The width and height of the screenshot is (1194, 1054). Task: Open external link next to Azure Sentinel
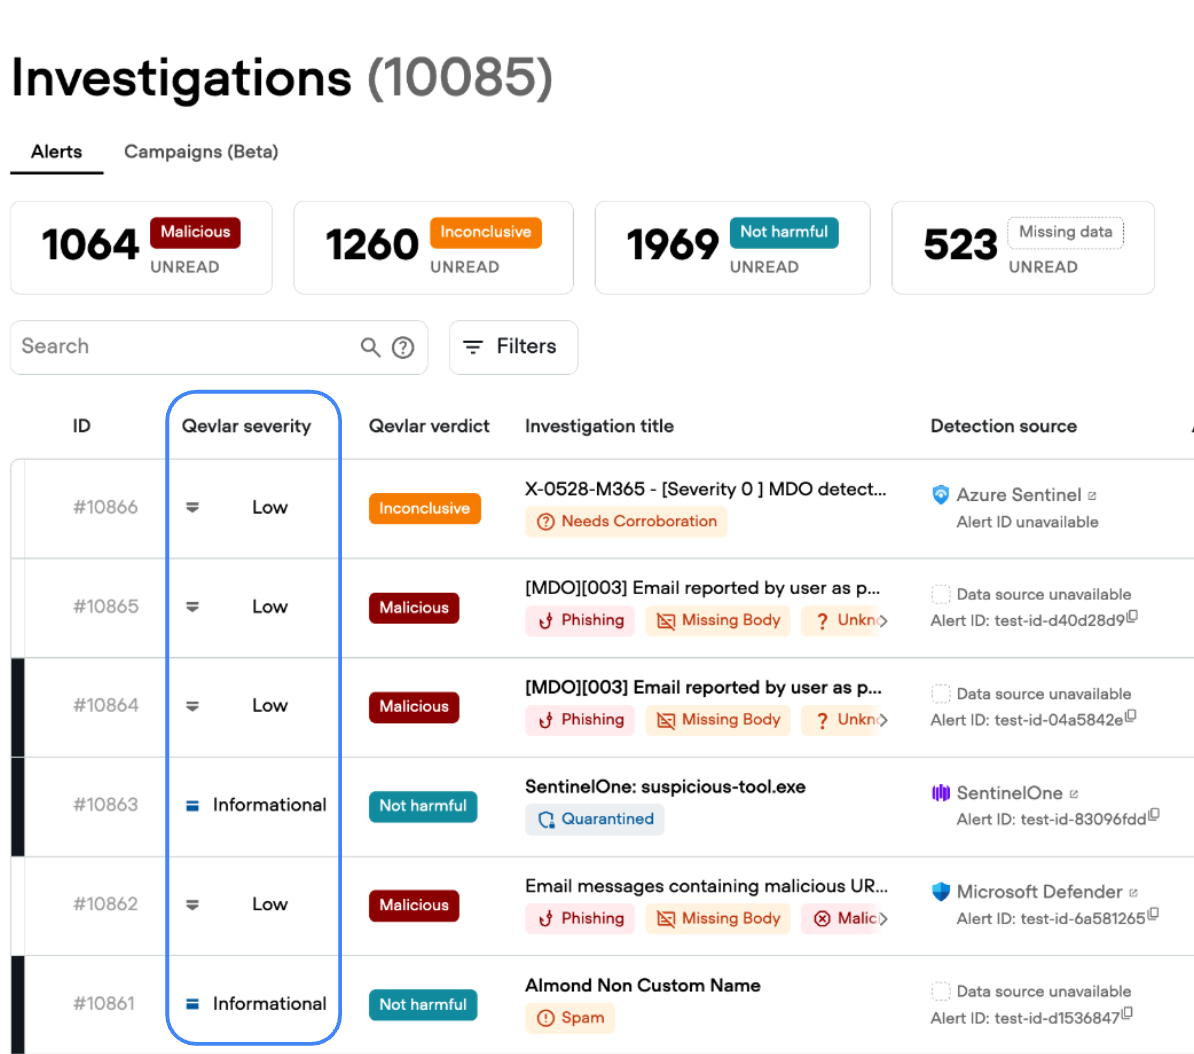click(1092, 496)
